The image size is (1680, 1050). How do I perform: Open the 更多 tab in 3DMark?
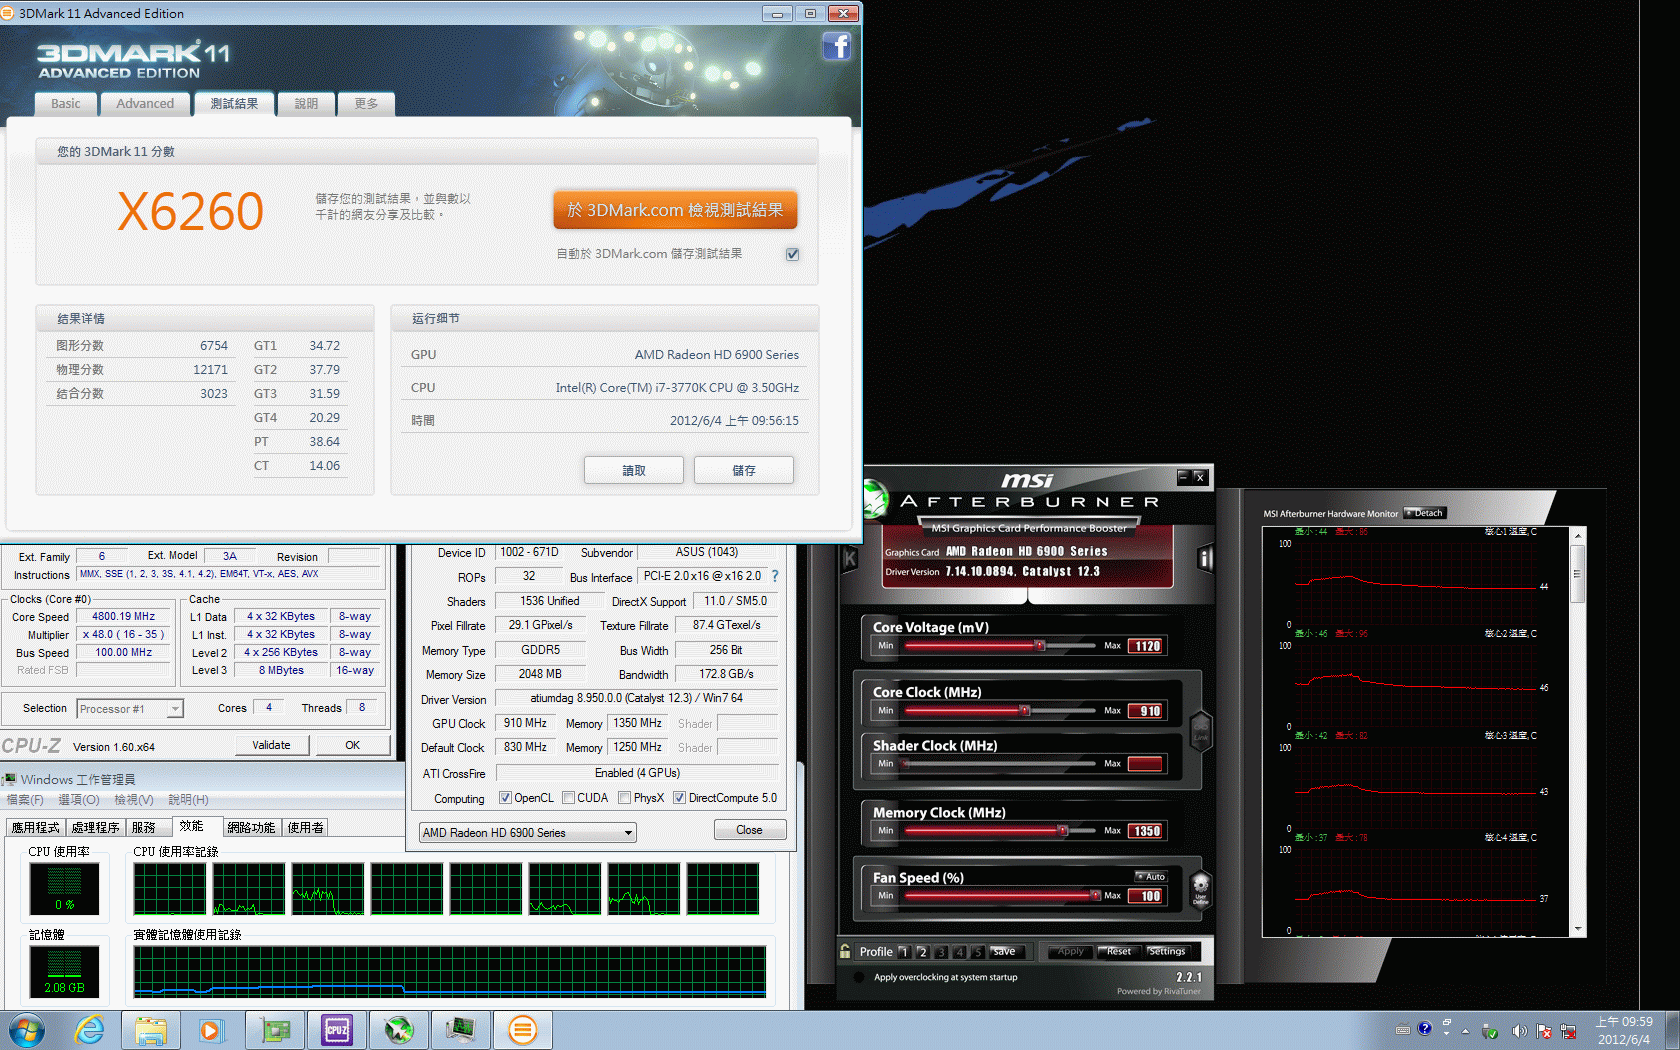(366, 103)
